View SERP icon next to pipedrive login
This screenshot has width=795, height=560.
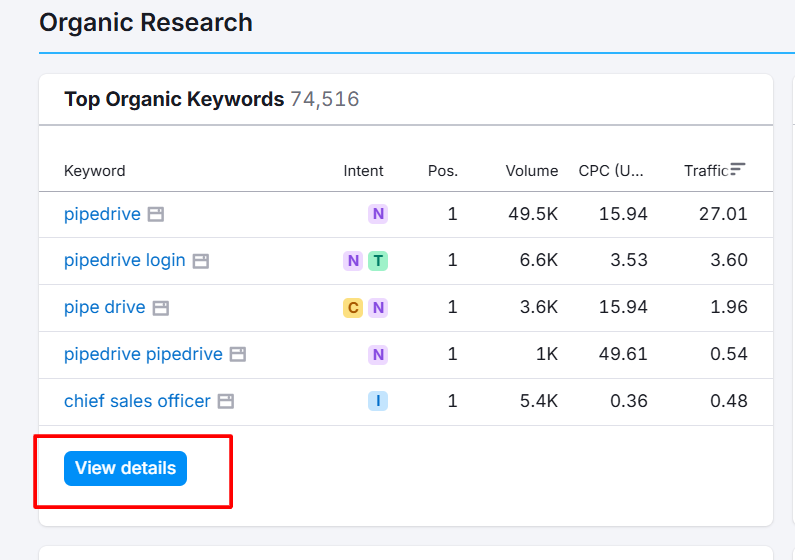pos(201,261)
